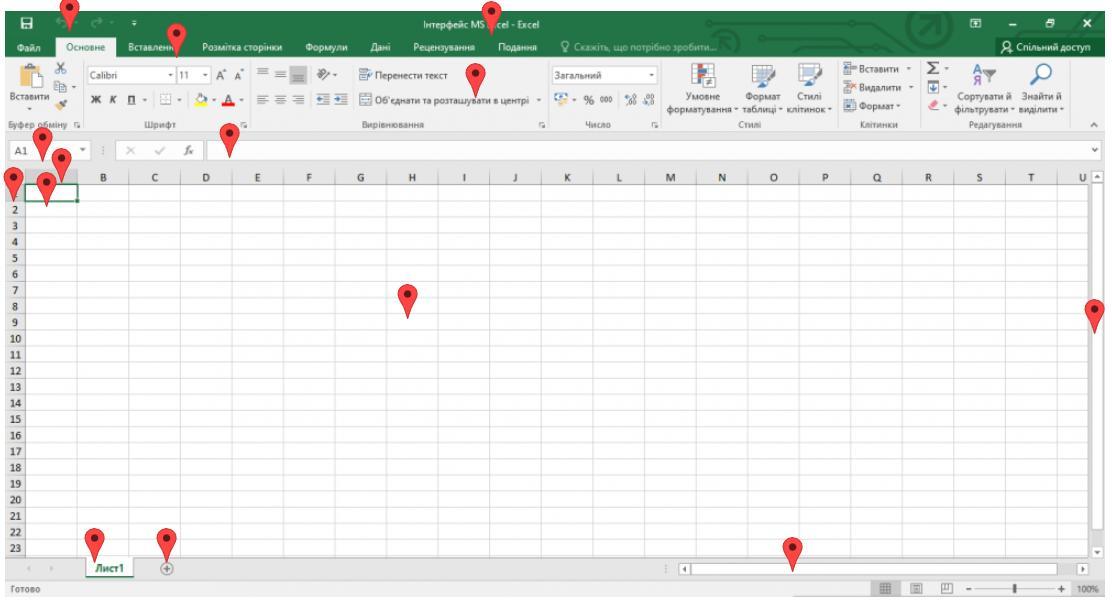This screenshot has height=601, width=1112.
Task: Open the font size 11 dropdown
Action: [x=205, y=75]
